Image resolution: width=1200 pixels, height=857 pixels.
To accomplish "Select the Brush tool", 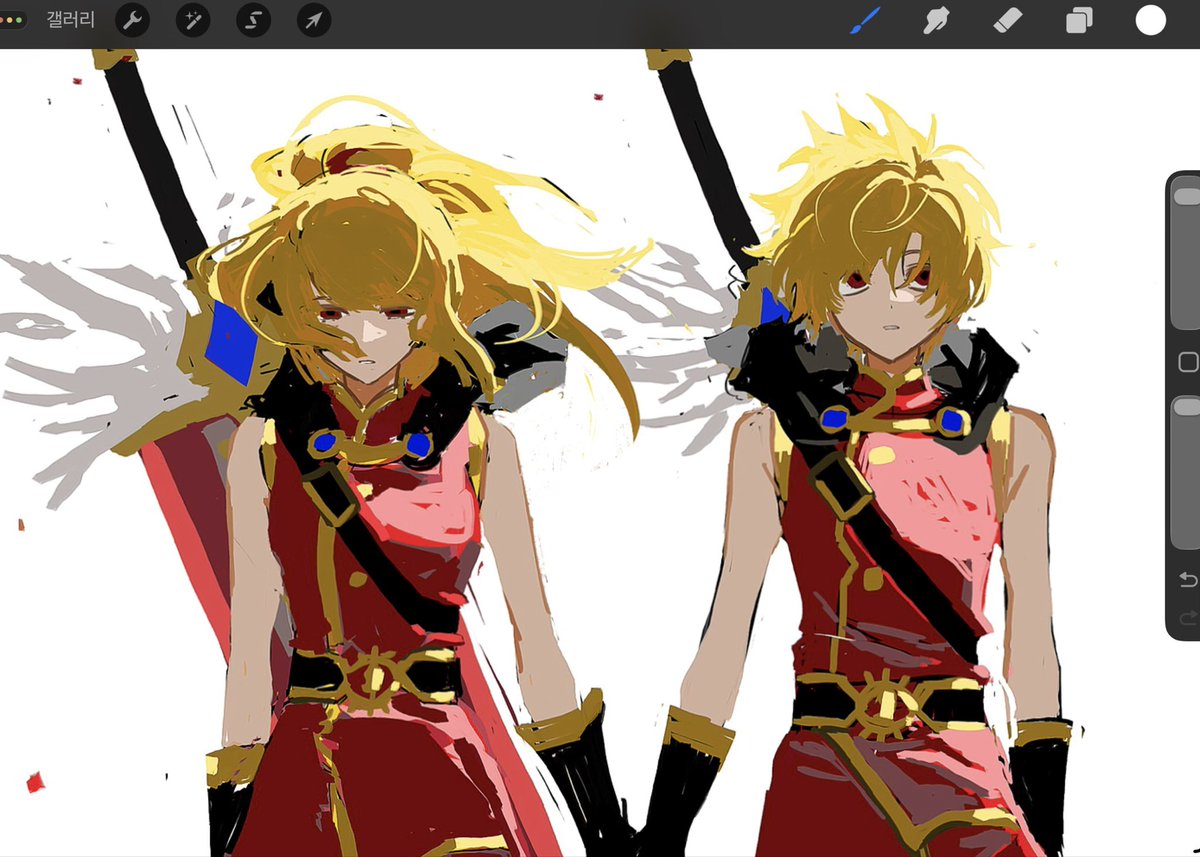I will pyautogui.click(x=865, y=20).
